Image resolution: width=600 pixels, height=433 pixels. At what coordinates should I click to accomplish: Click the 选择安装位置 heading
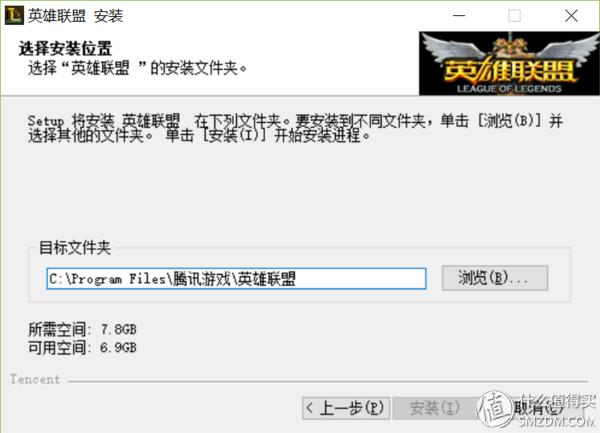(x=65, y=49)
